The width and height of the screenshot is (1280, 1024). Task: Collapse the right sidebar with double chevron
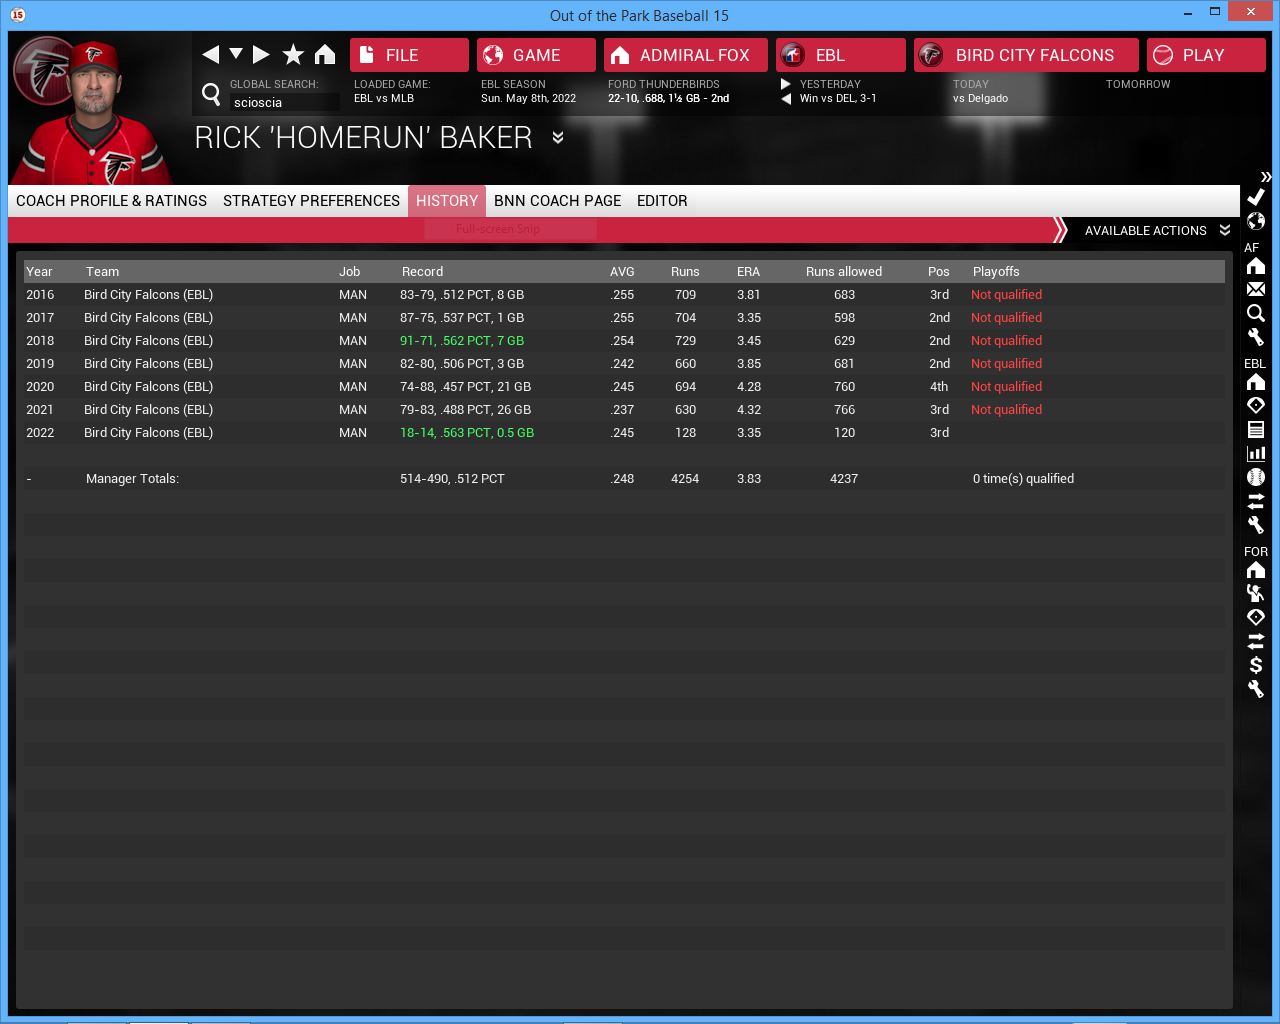pyautogui.click(x=1265, y=177)
